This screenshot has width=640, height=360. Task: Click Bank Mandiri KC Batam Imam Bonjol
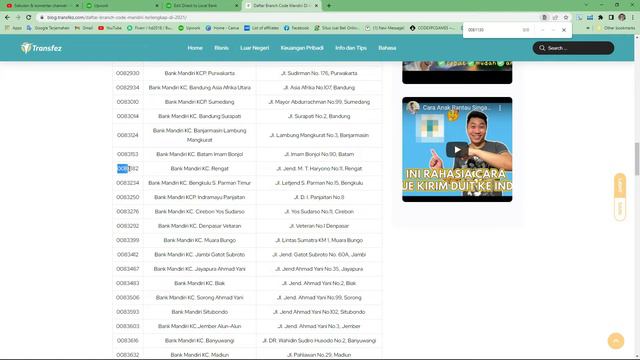point(200,154)
